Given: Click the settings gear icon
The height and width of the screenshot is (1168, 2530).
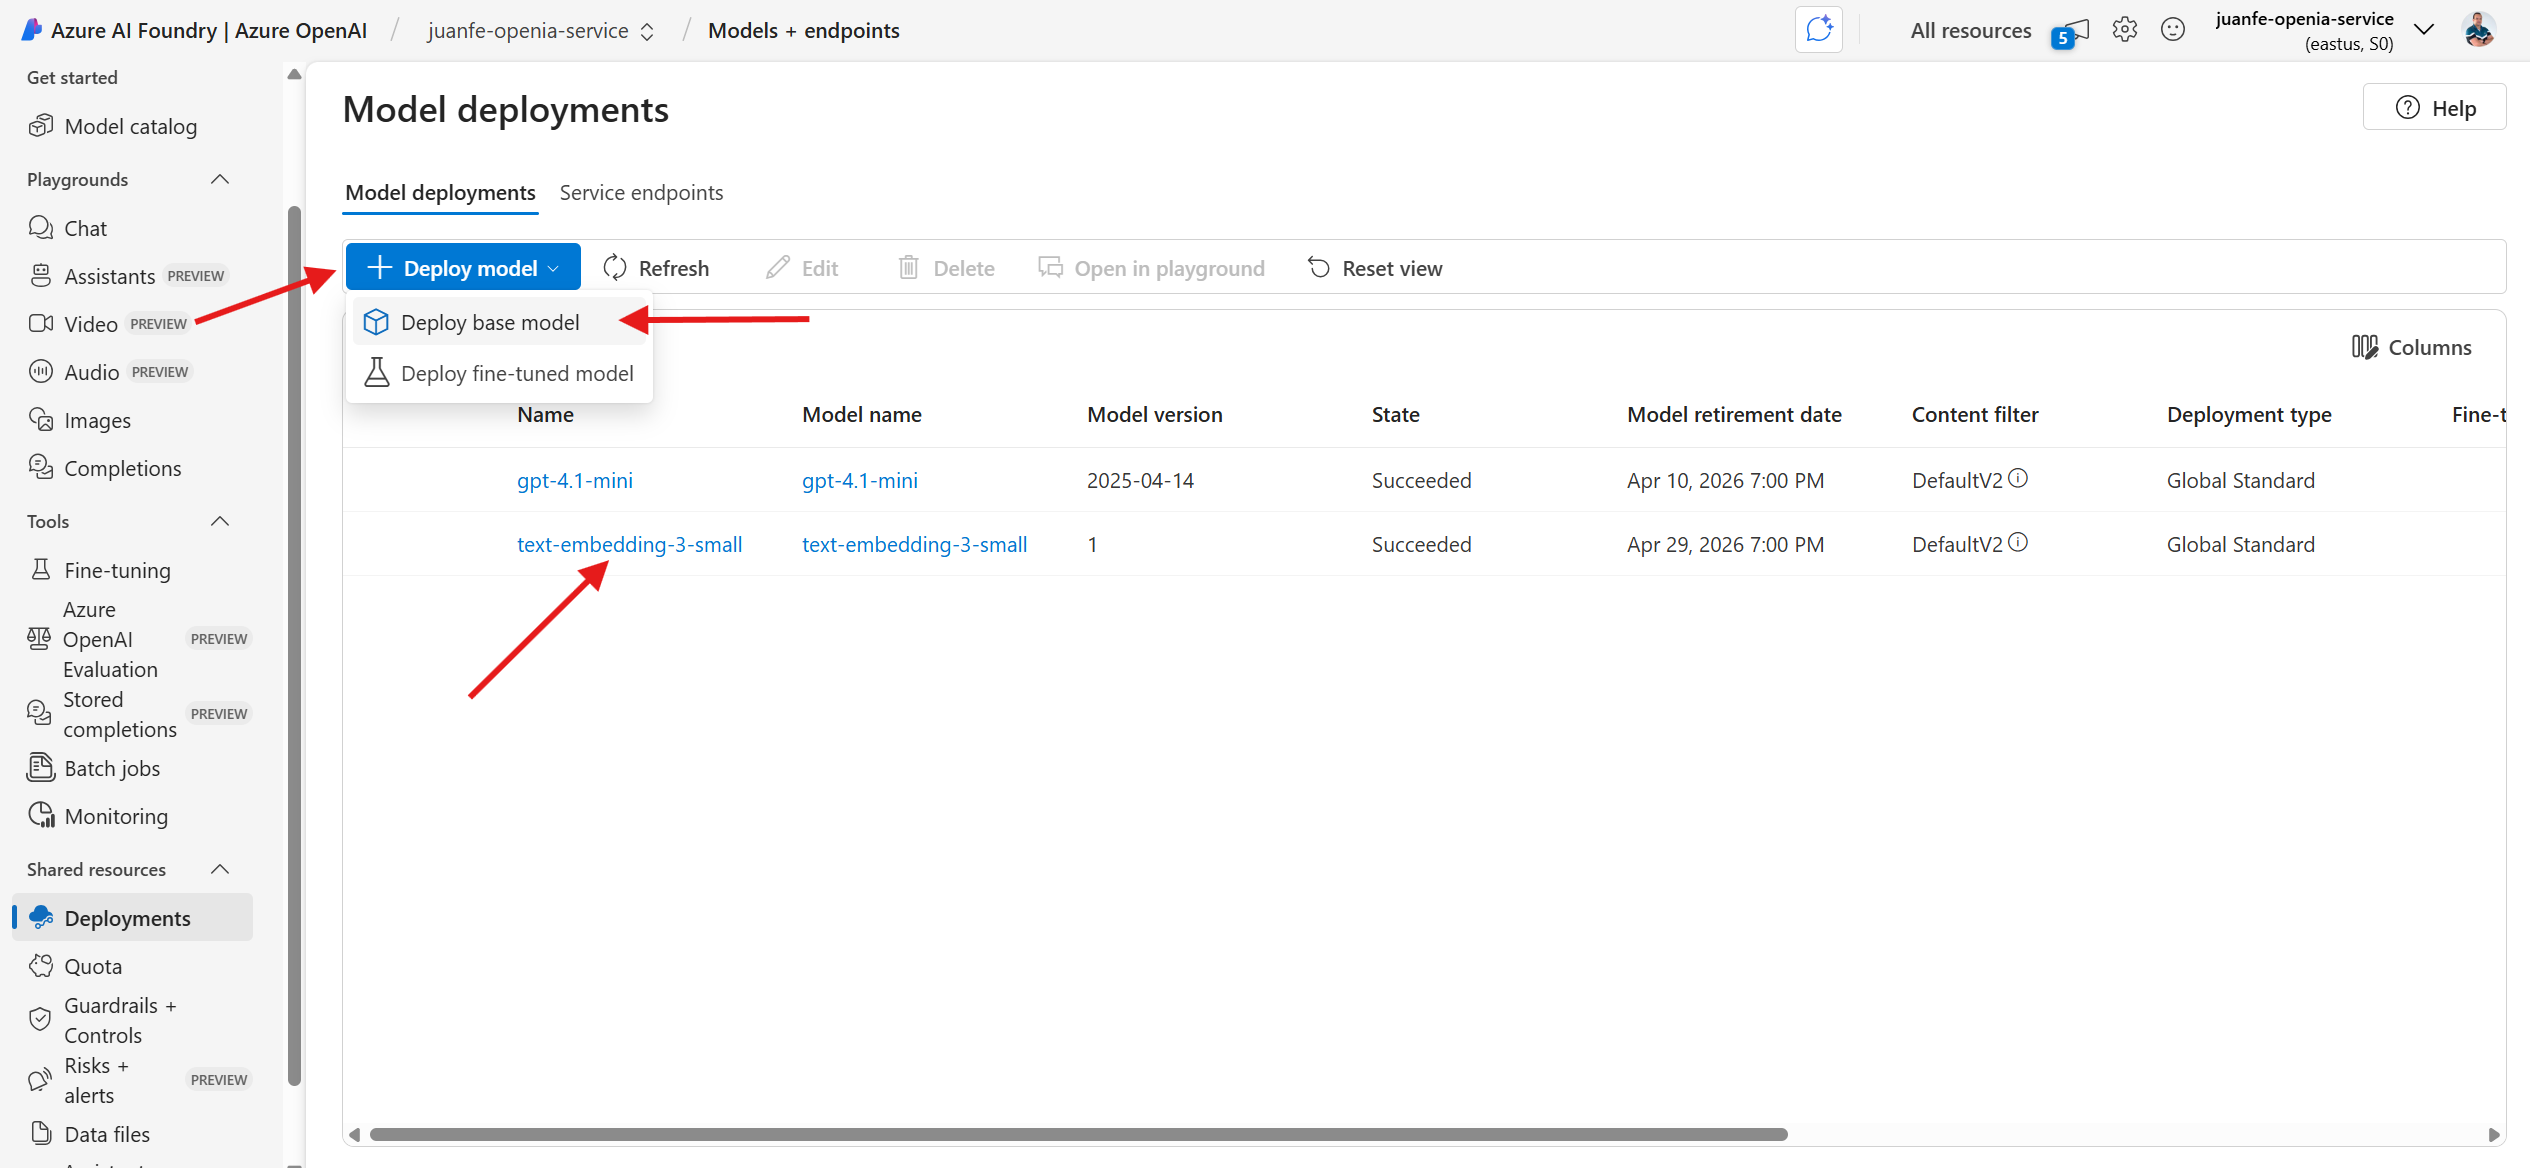Looking at the screenshot, I should pos(2124,30).
